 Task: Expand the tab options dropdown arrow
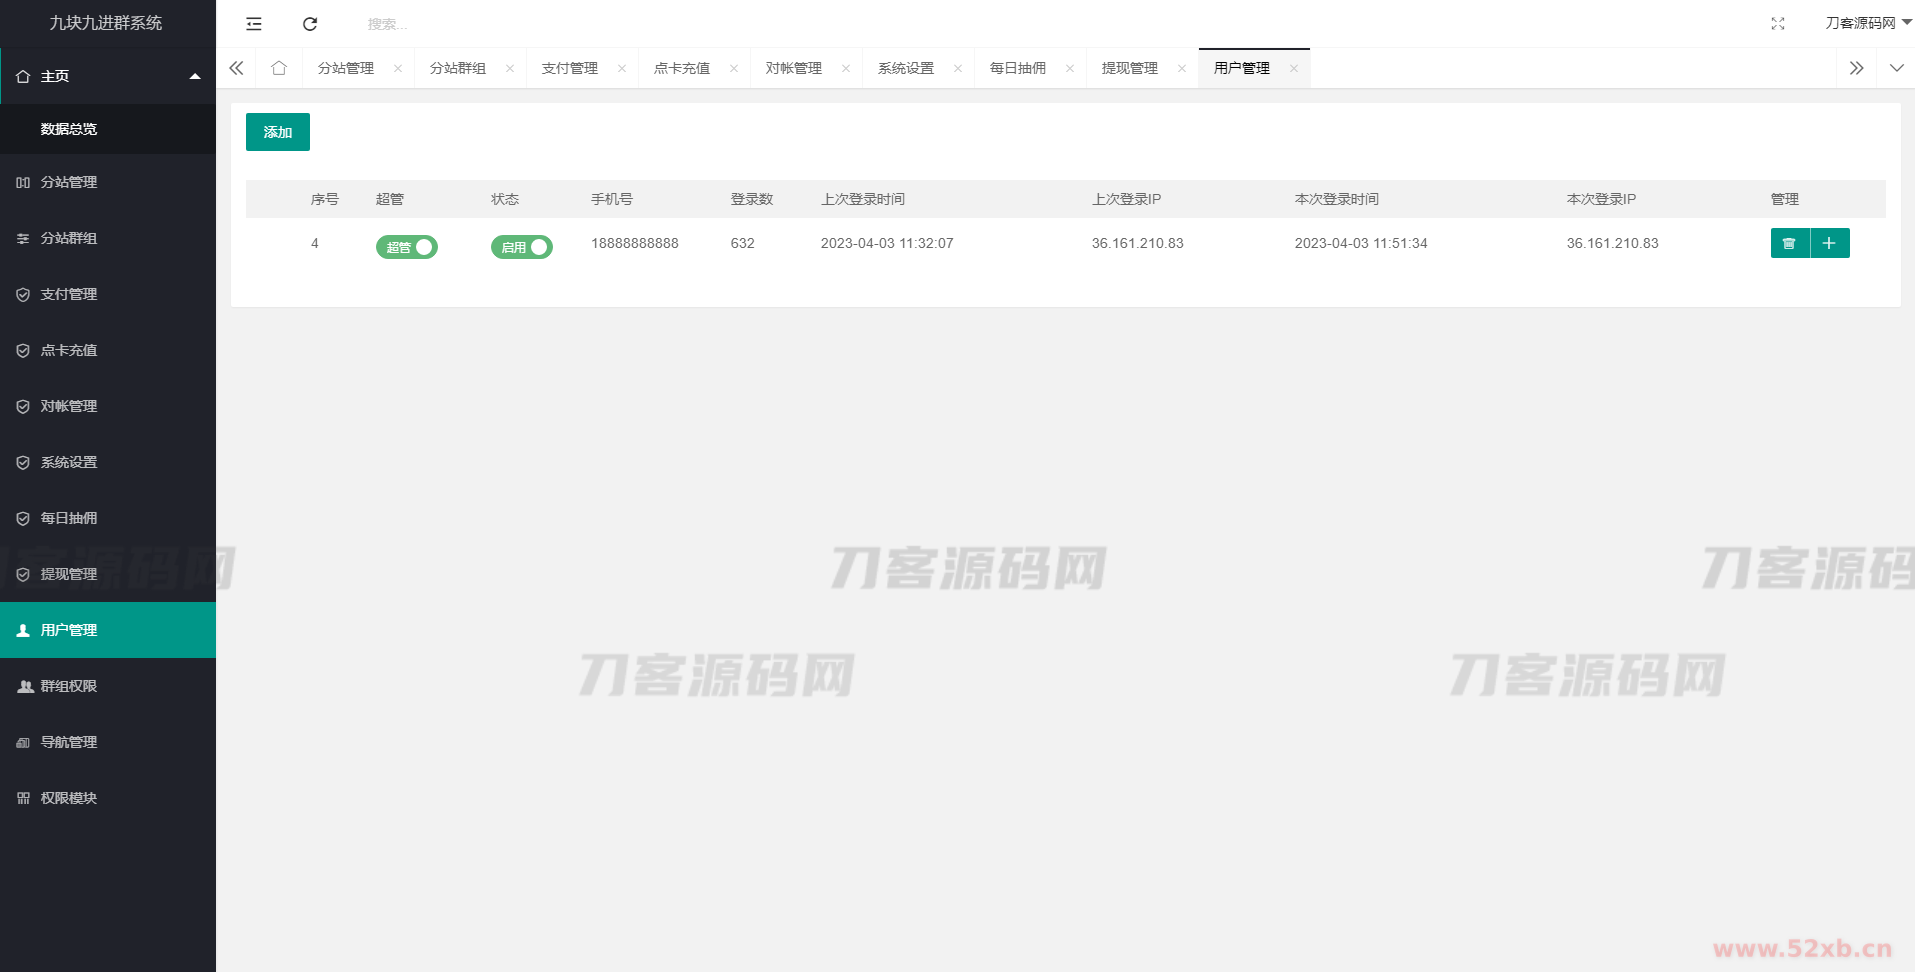(x=1896, y=68)
